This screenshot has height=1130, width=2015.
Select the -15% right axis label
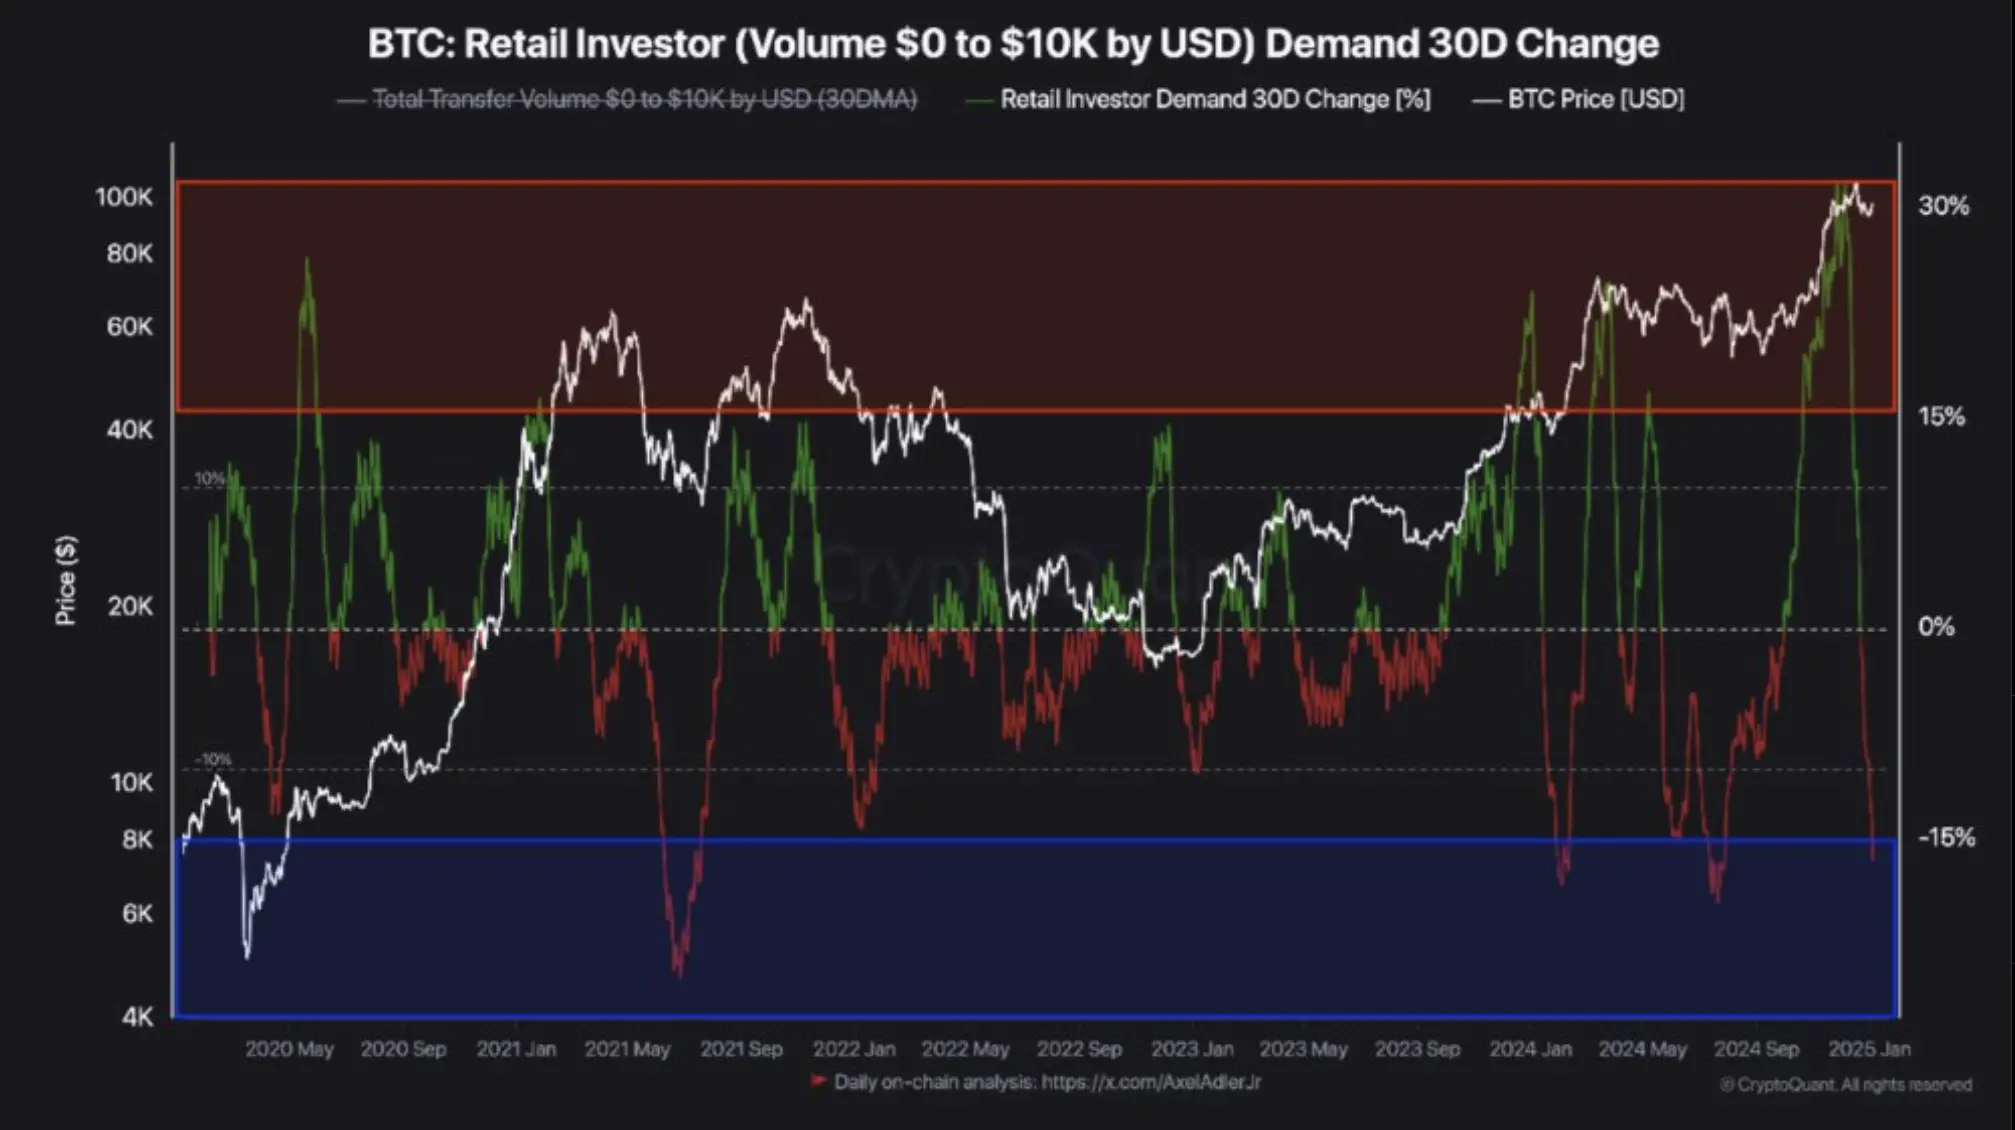pos(1945,837)
